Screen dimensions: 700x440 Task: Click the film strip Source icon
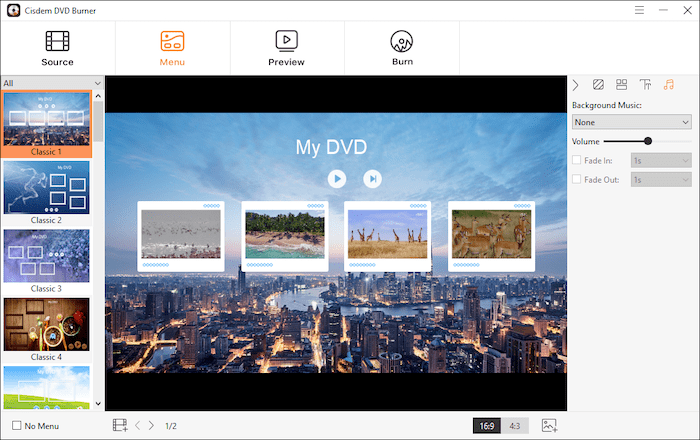click(x=58, y=41)
